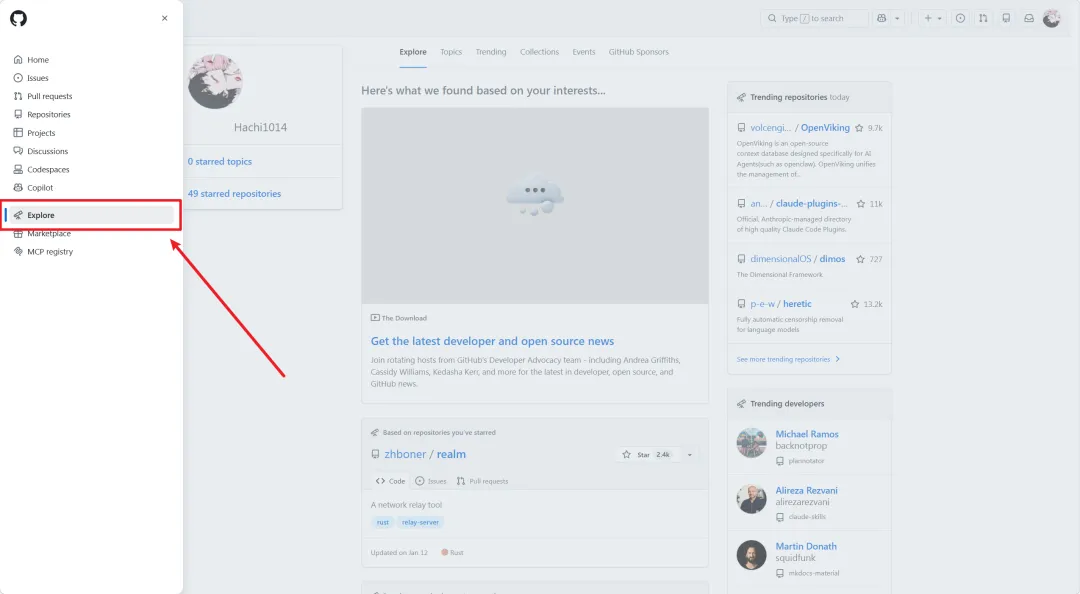This screenshot has height=594, width=1080.
Task: Expand the dropdown next to the realm Star button
Action: 689,455
